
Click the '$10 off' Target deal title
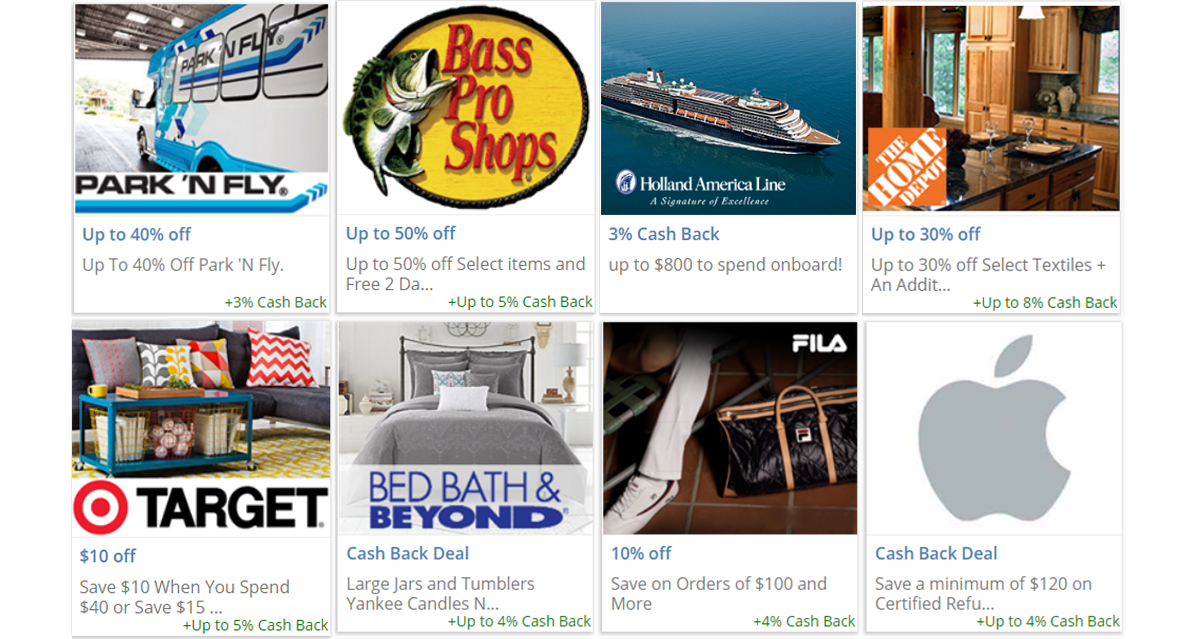point(108,555)
